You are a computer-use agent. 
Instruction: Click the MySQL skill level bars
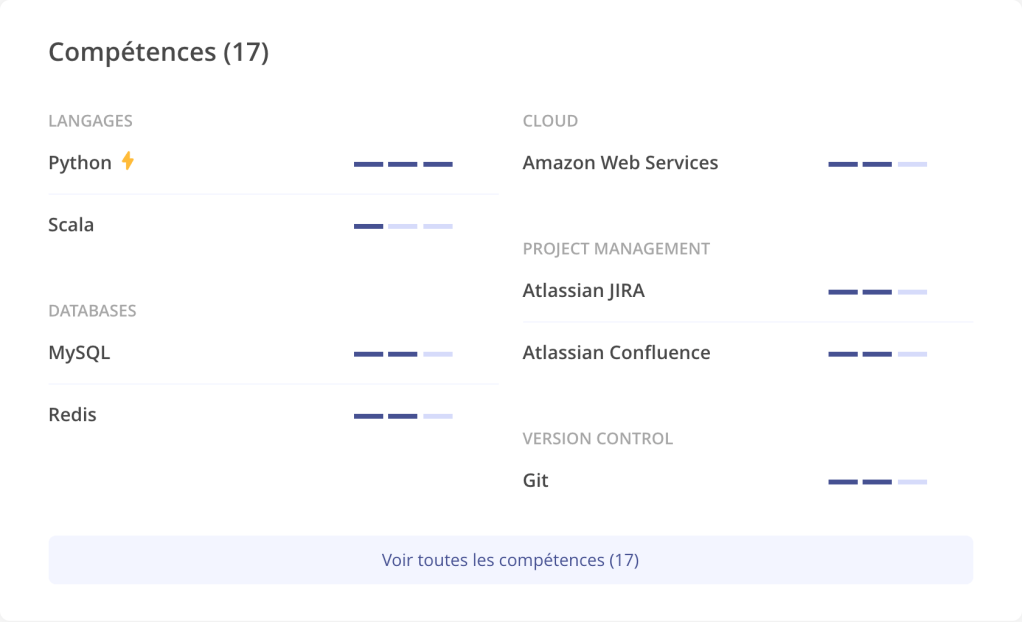click(403, 354)
